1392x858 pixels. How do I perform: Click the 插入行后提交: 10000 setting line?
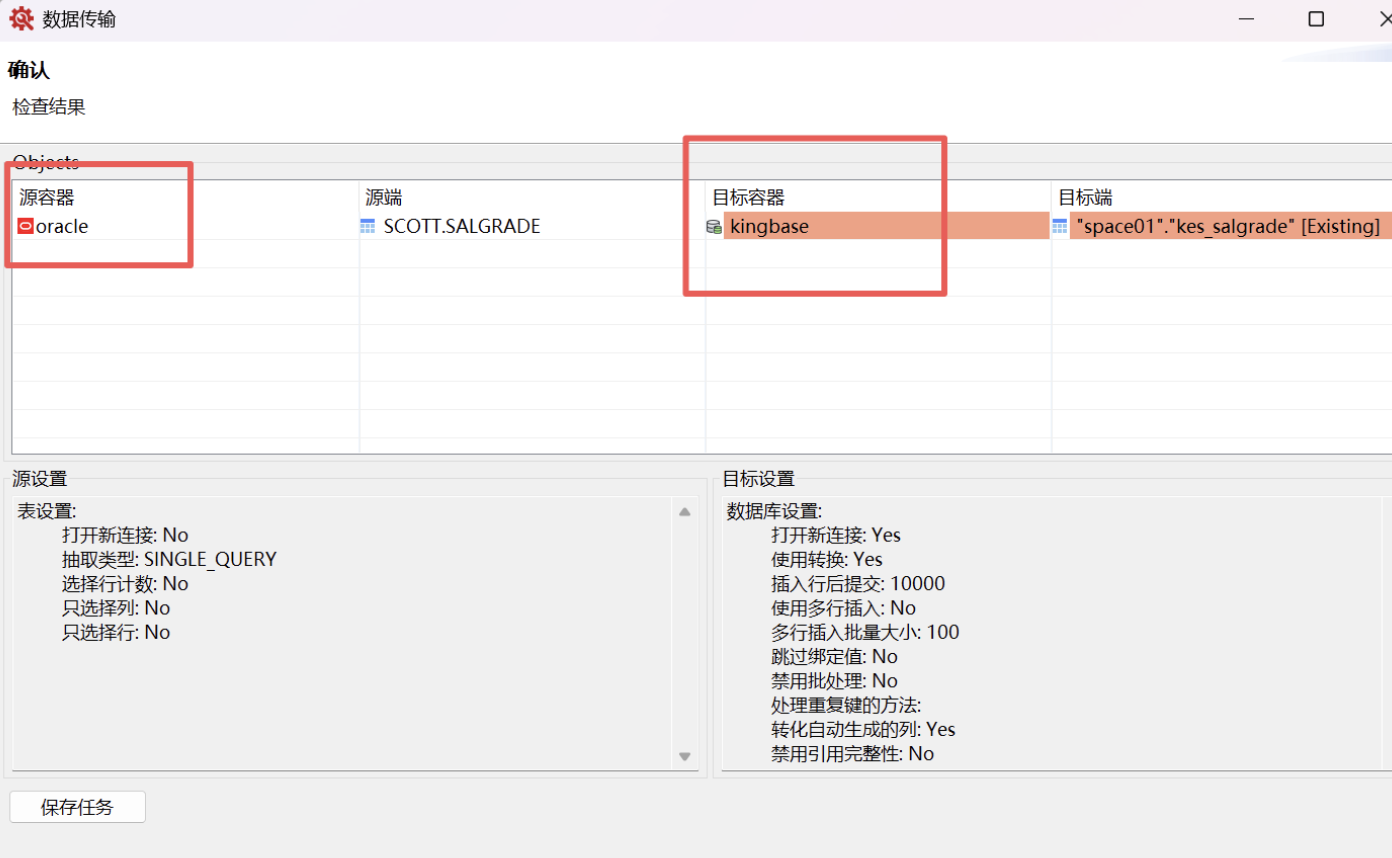click(x=857, y=583)
